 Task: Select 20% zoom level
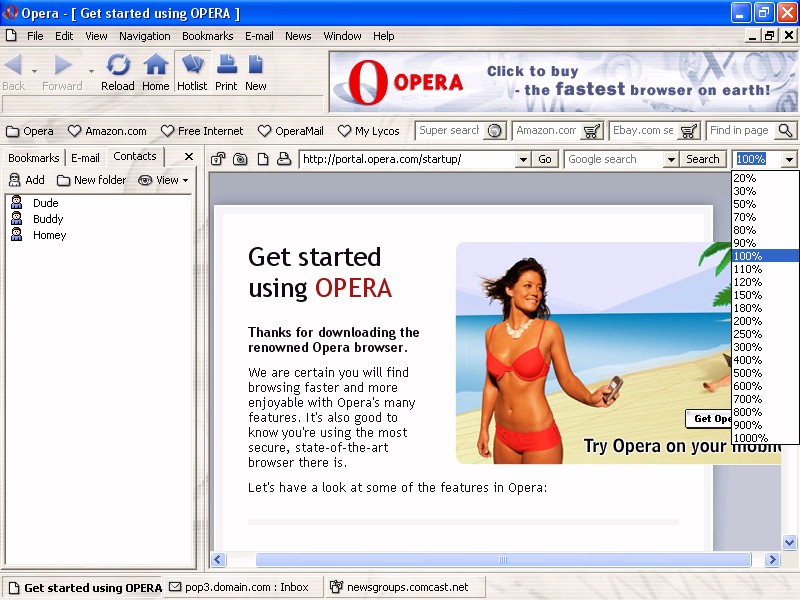(765, 178)
